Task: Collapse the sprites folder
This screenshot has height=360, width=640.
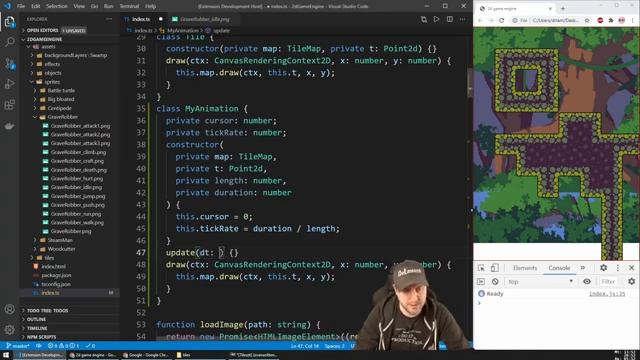Action: (52, 82)
